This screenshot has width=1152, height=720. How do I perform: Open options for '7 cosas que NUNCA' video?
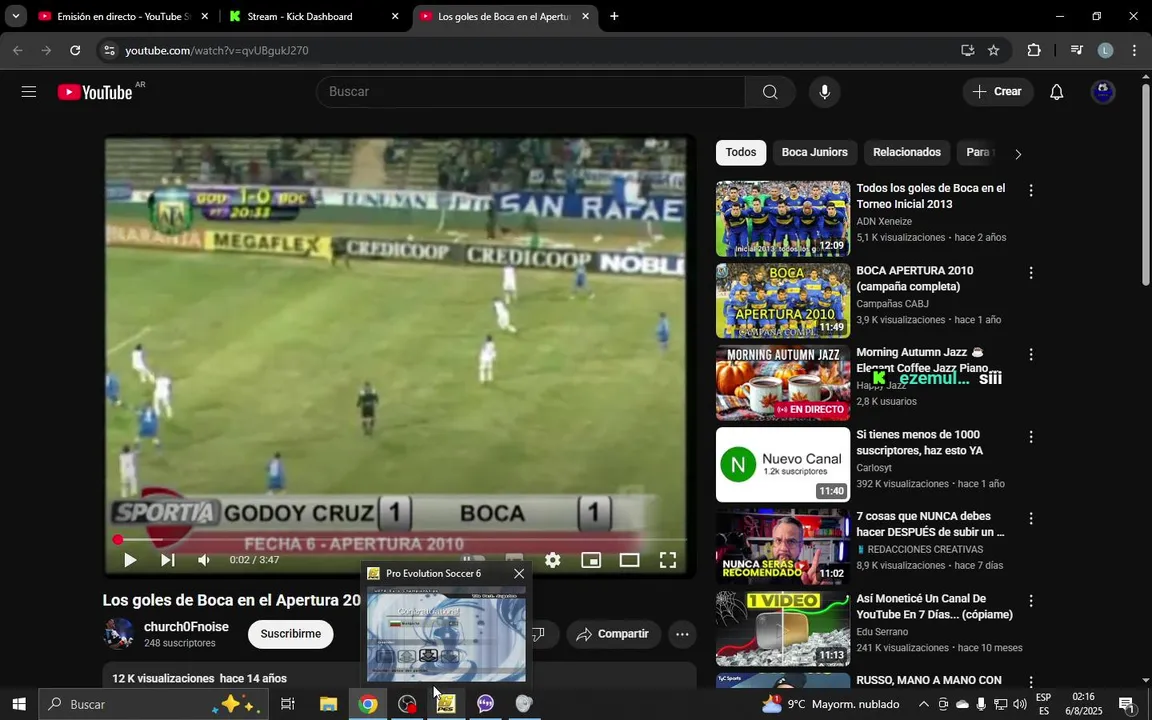pyautogui.click(x=1031, y=518)
